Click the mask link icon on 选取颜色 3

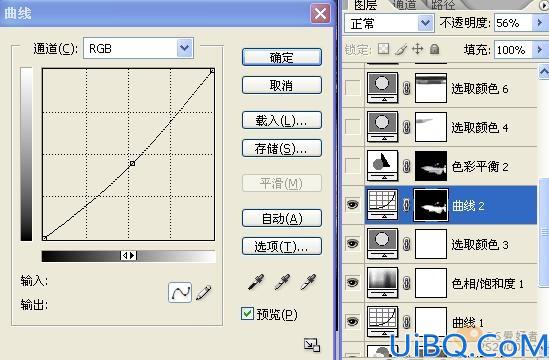406,244
